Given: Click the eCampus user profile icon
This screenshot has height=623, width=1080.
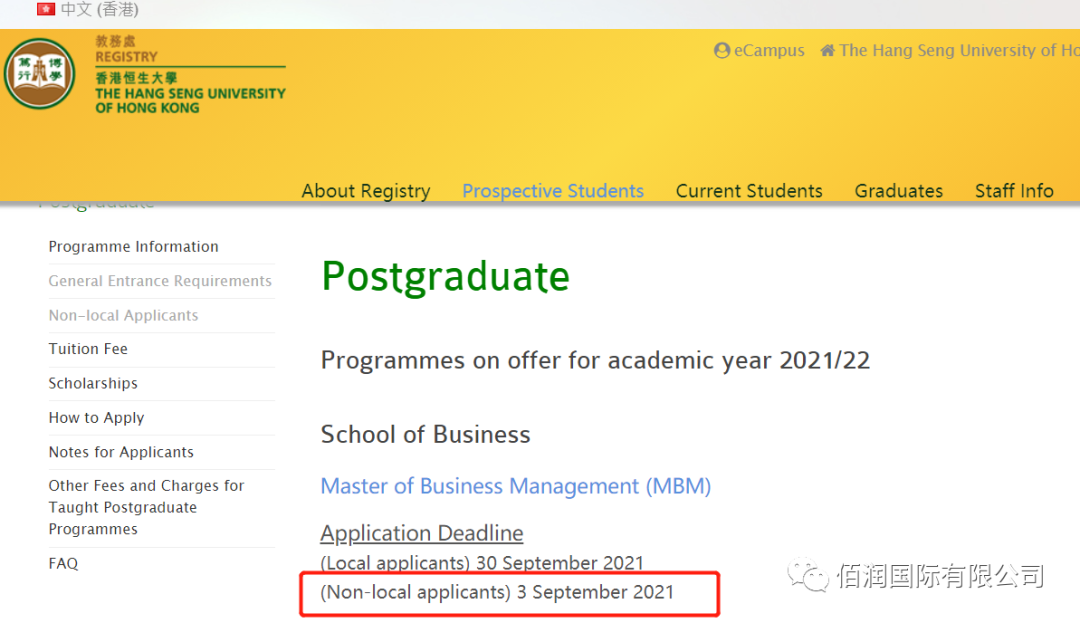Looking at the screenshot, I should click(722, 50).
